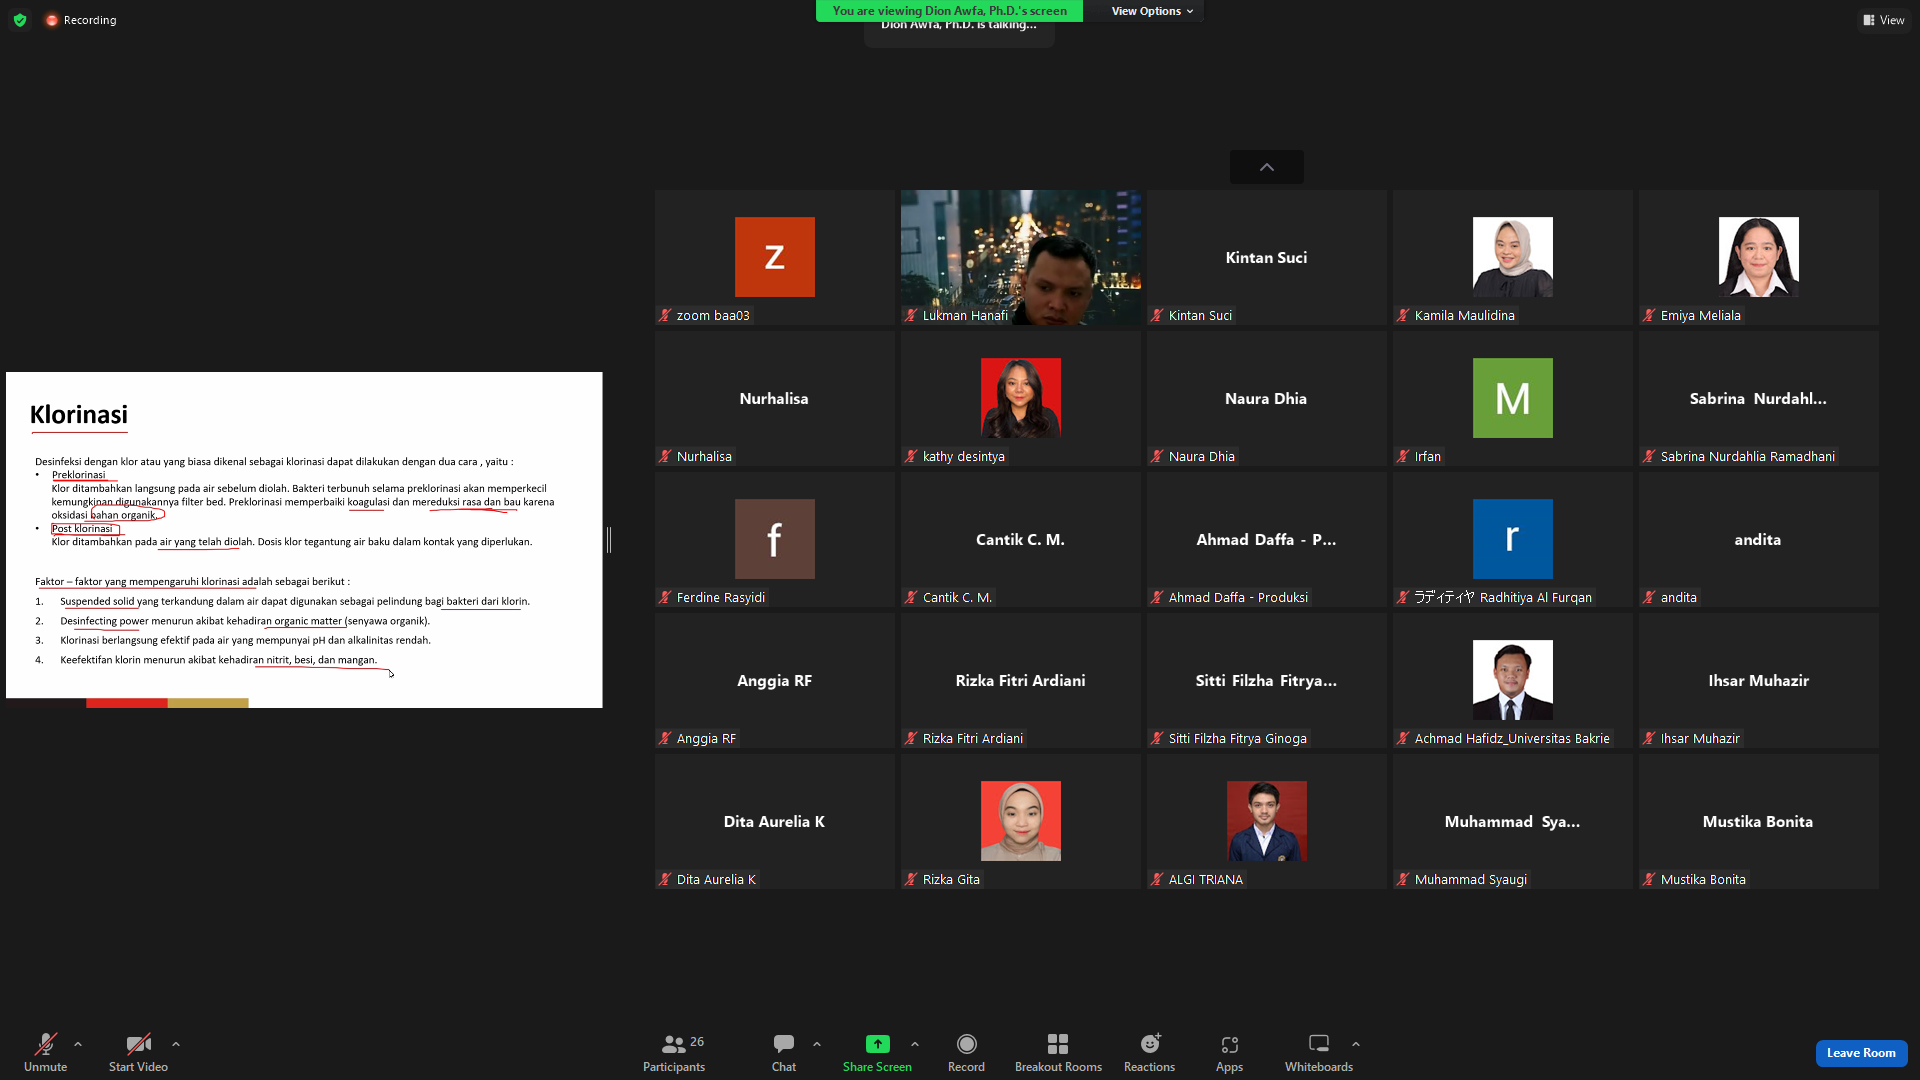
Task: Expand audio settings arrow next to Unmute
Action: point(78,1044)
